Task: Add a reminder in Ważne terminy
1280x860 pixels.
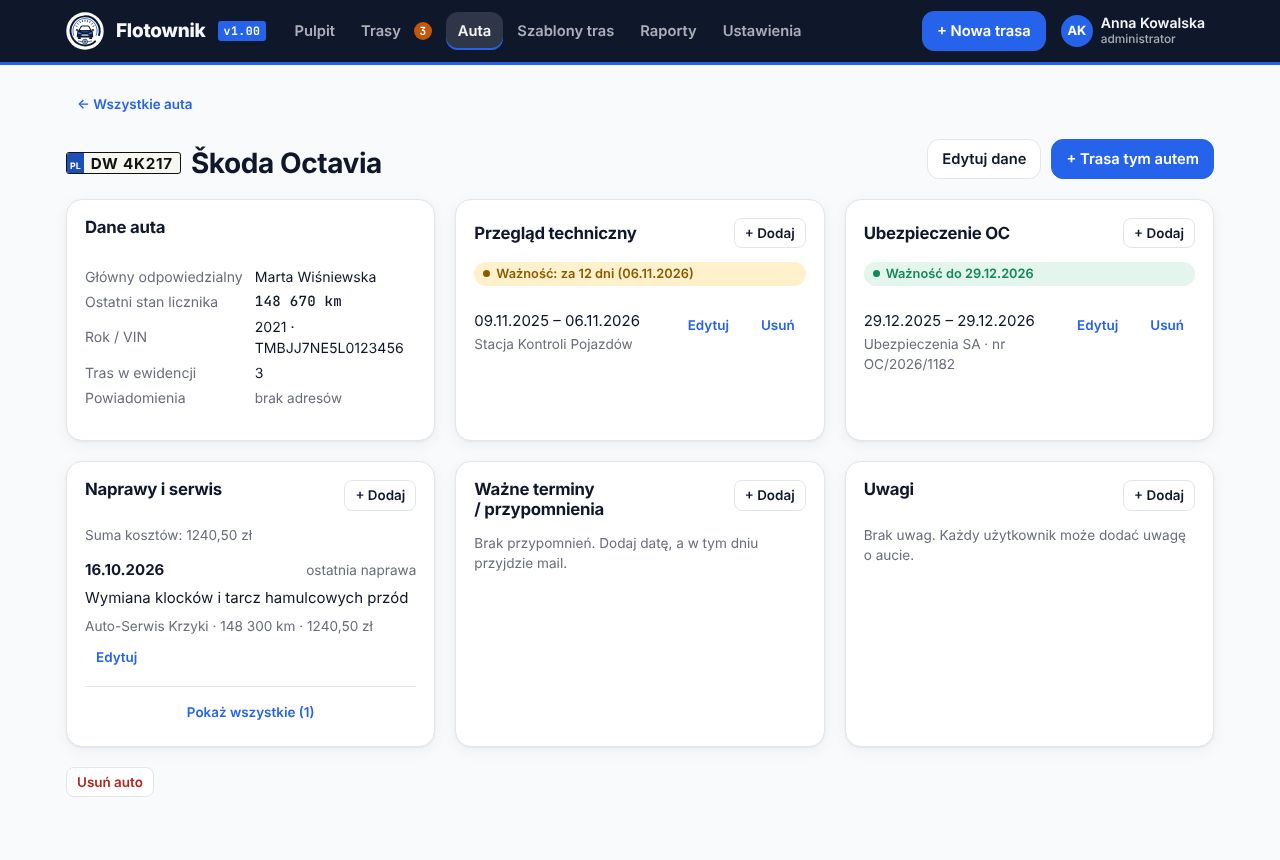Action: (770, 495)
